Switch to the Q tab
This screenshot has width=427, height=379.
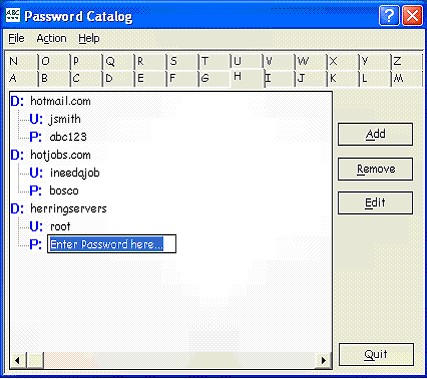118,61
